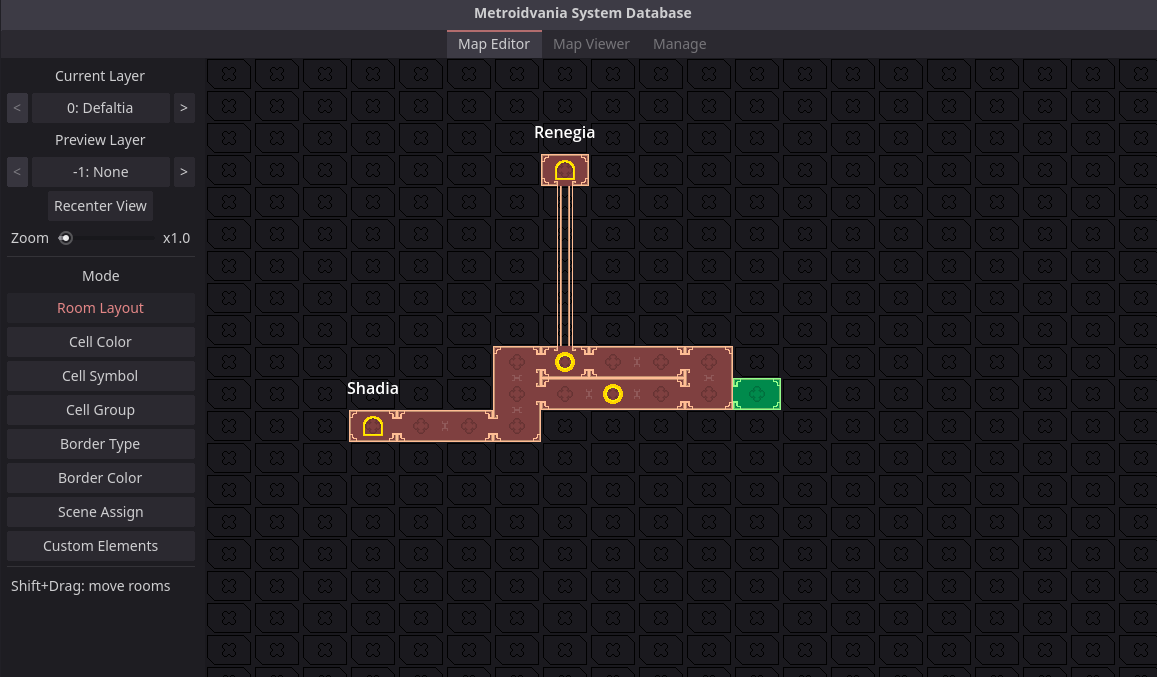
Task: Click the Zoom slider handle
Action: pyautogui.click(x=66, y=238)
